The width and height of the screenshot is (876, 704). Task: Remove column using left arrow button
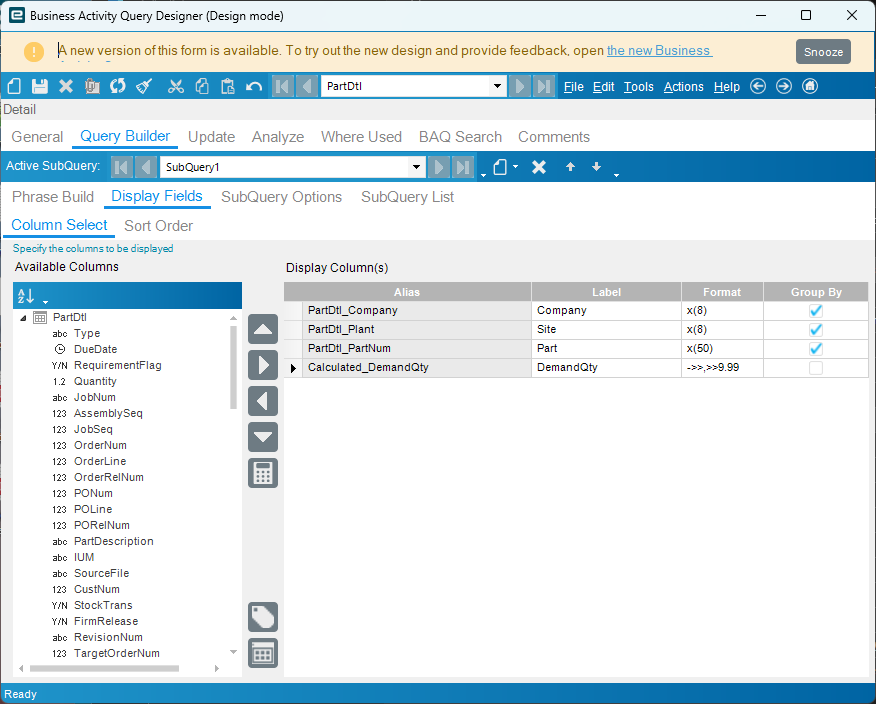click(x=263, y=401)
